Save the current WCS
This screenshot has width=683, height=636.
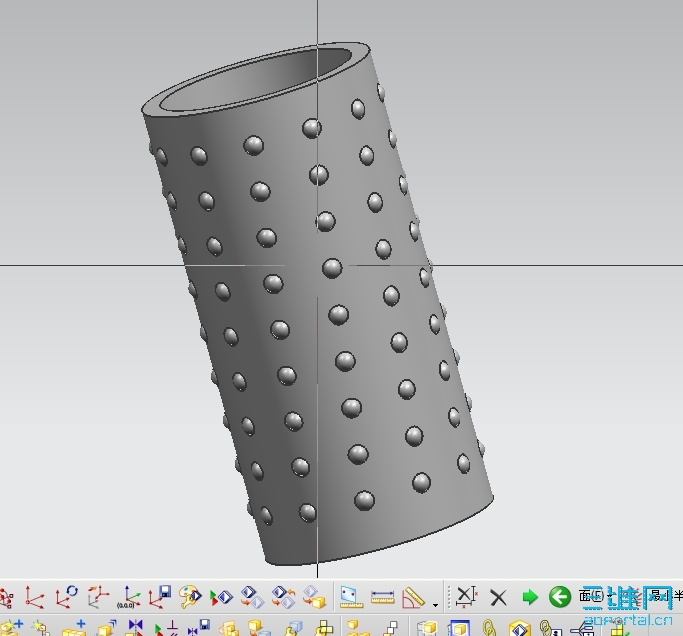point(160,597)
